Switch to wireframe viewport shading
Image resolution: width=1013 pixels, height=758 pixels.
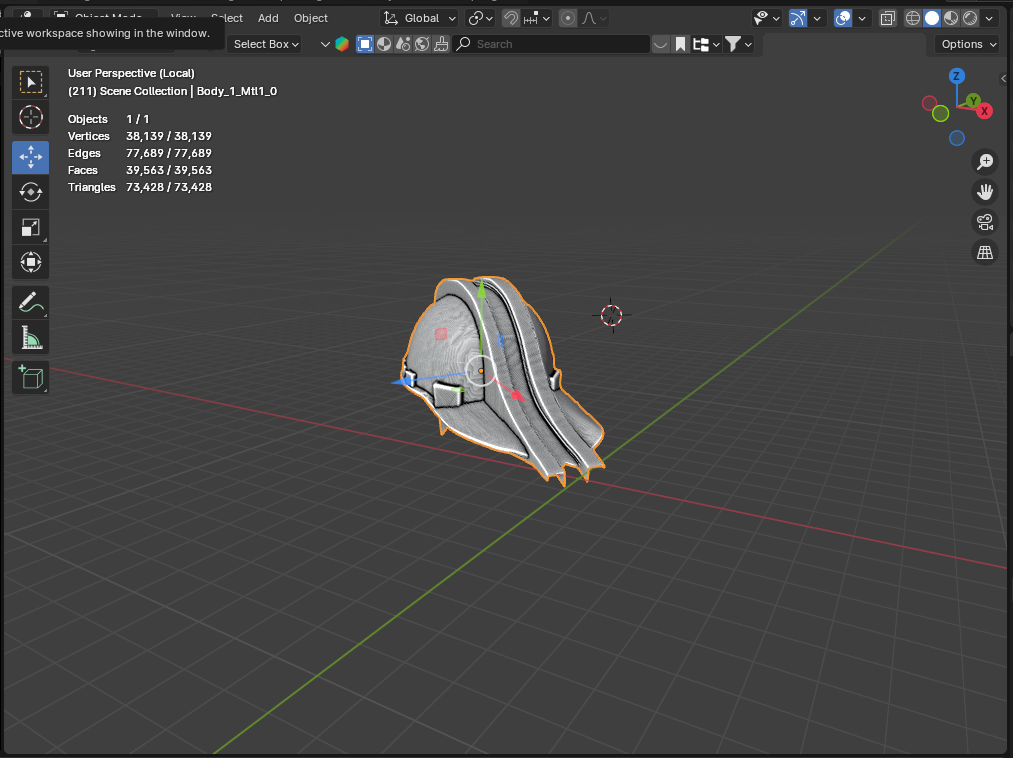(x=912, y=18)
